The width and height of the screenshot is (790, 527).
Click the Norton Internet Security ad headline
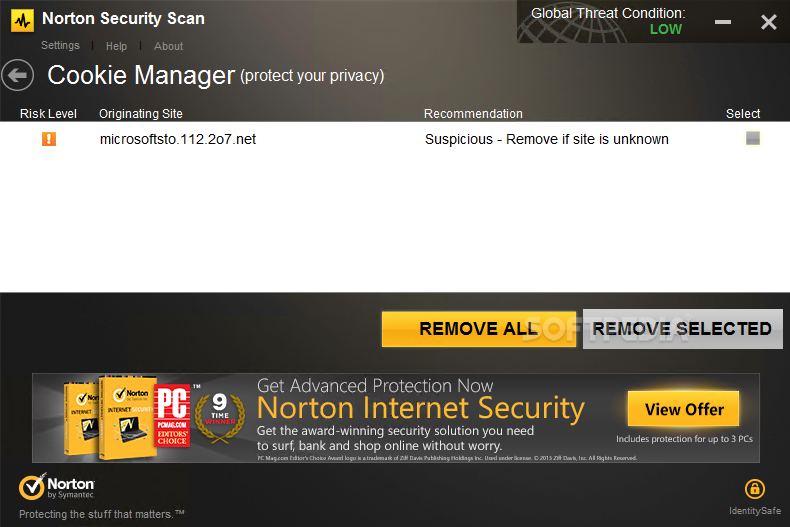point(421,408)
